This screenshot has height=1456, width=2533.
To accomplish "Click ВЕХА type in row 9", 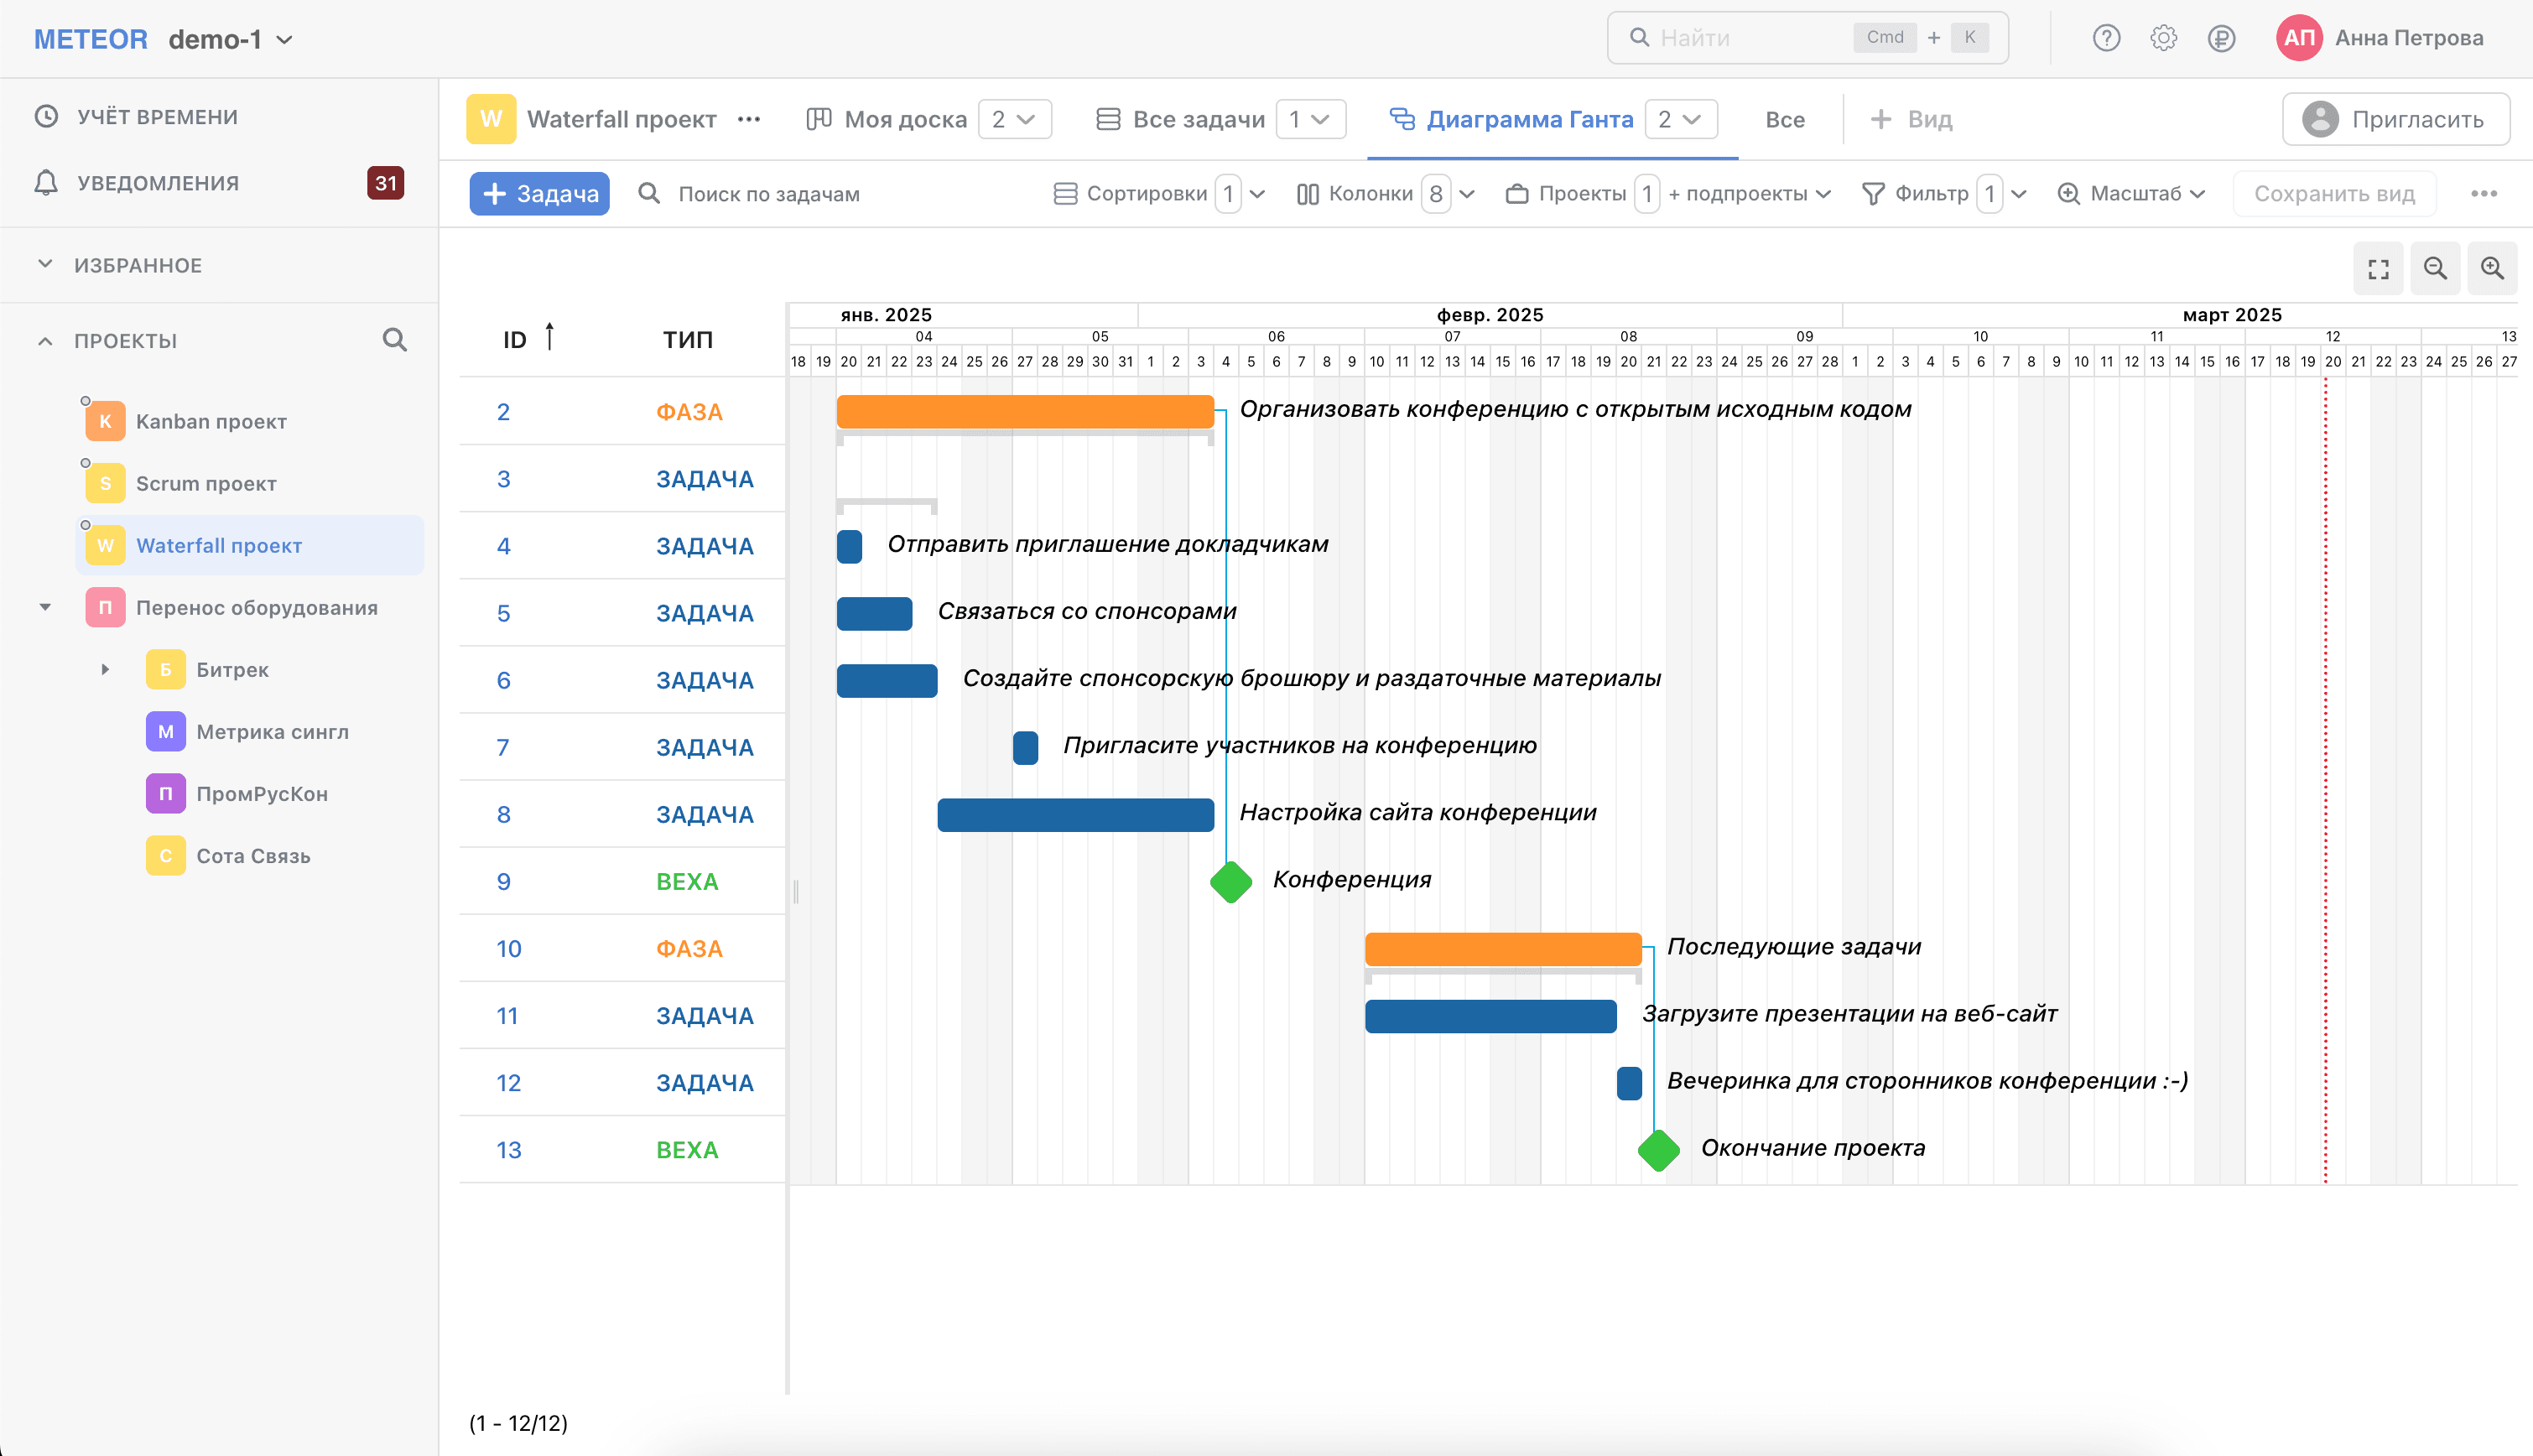I will click(687, 881).
